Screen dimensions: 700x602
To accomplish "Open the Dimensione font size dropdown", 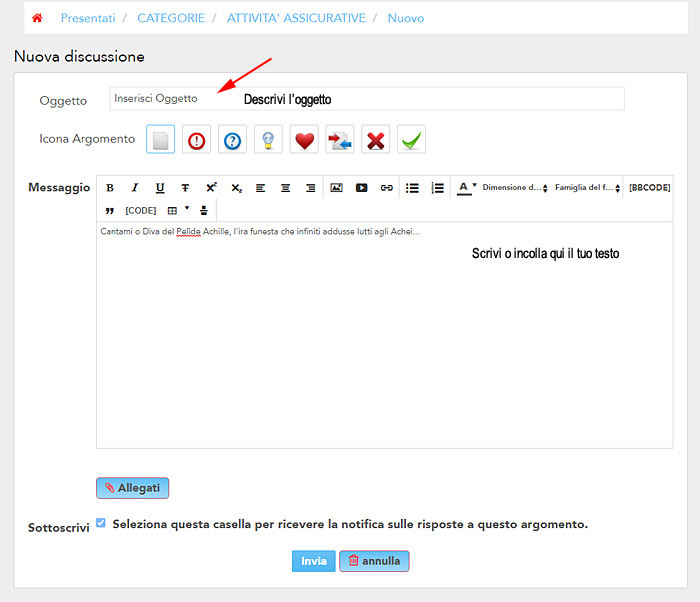I will 514,188.
